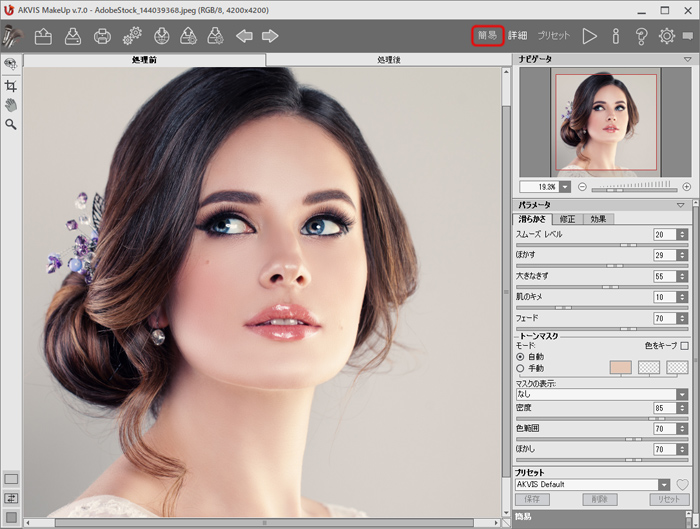The image size is (700, 529).
Task: Open preferences gear icon
Action: 667,36
